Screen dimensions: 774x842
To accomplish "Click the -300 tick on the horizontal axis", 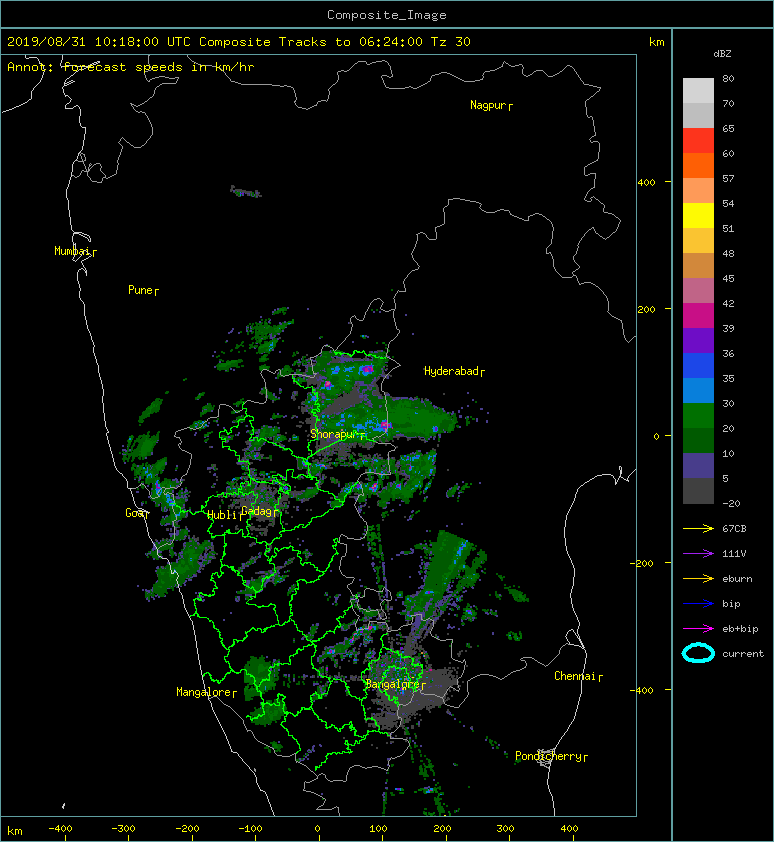I will (x=123, y=829).
